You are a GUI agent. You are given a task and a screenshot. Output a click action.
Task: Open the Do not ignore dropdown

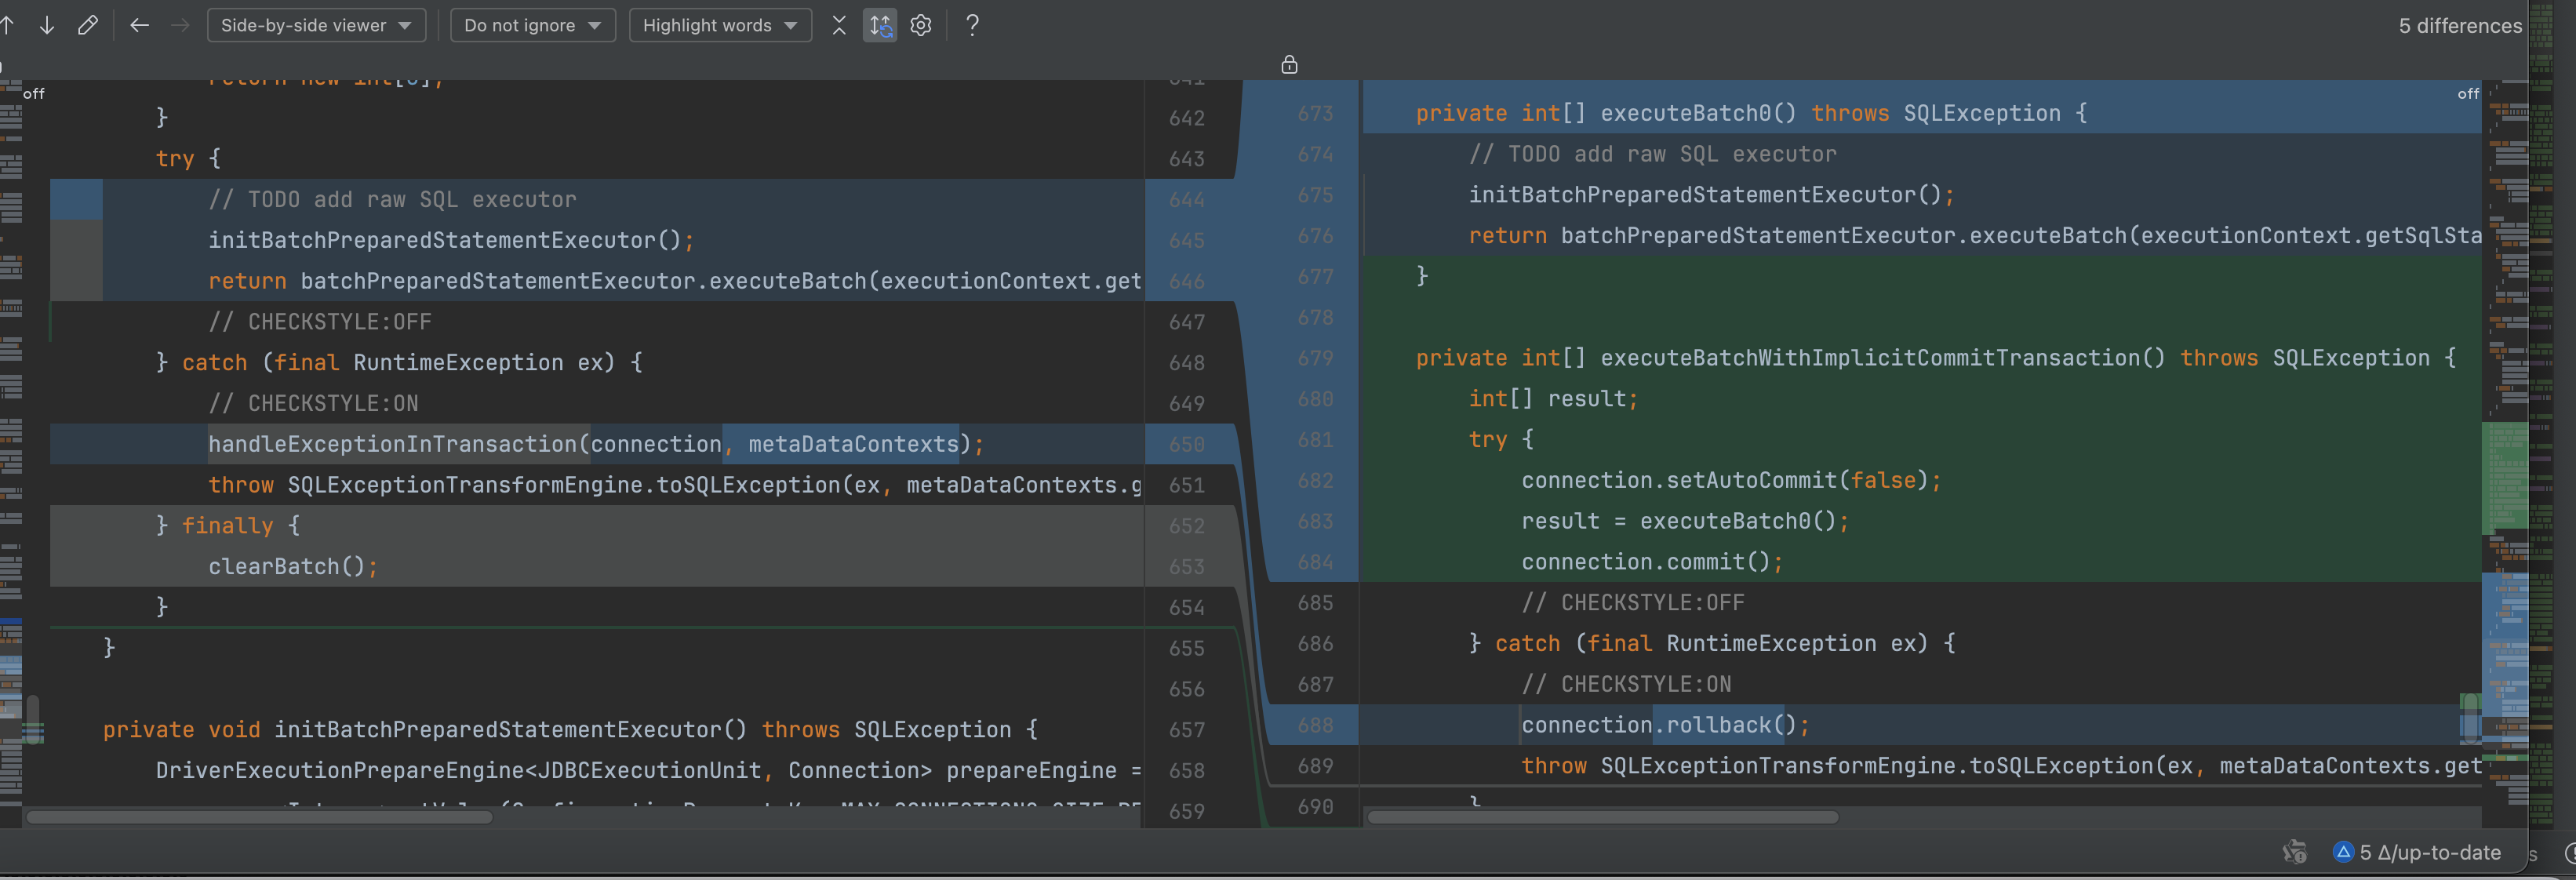click(x=532, y=25)
